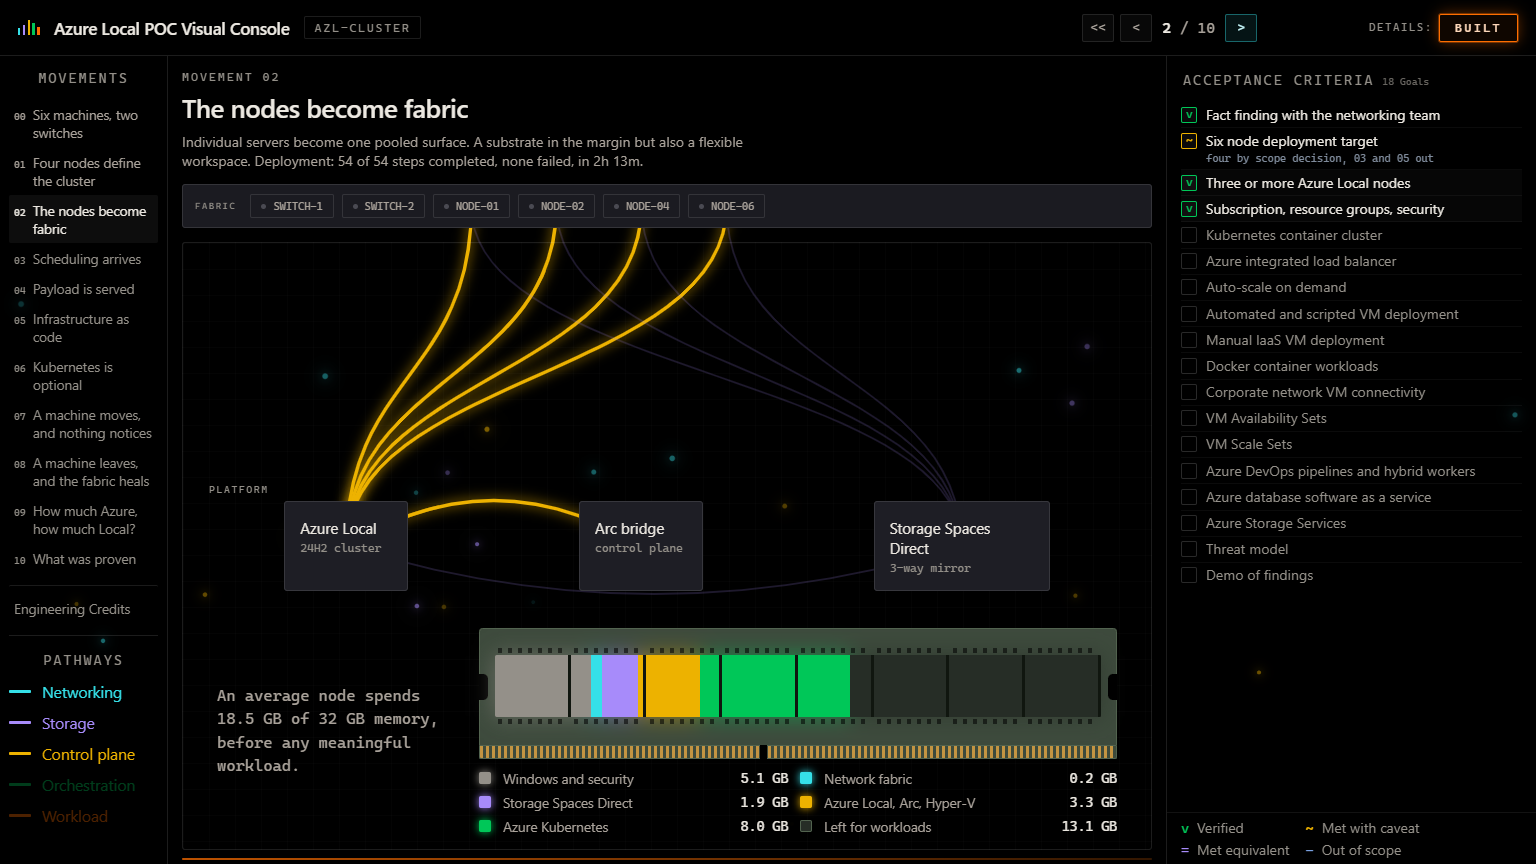Select the SWITCH-2 fabric chip

pyautogui.click(x=383, y=206)
